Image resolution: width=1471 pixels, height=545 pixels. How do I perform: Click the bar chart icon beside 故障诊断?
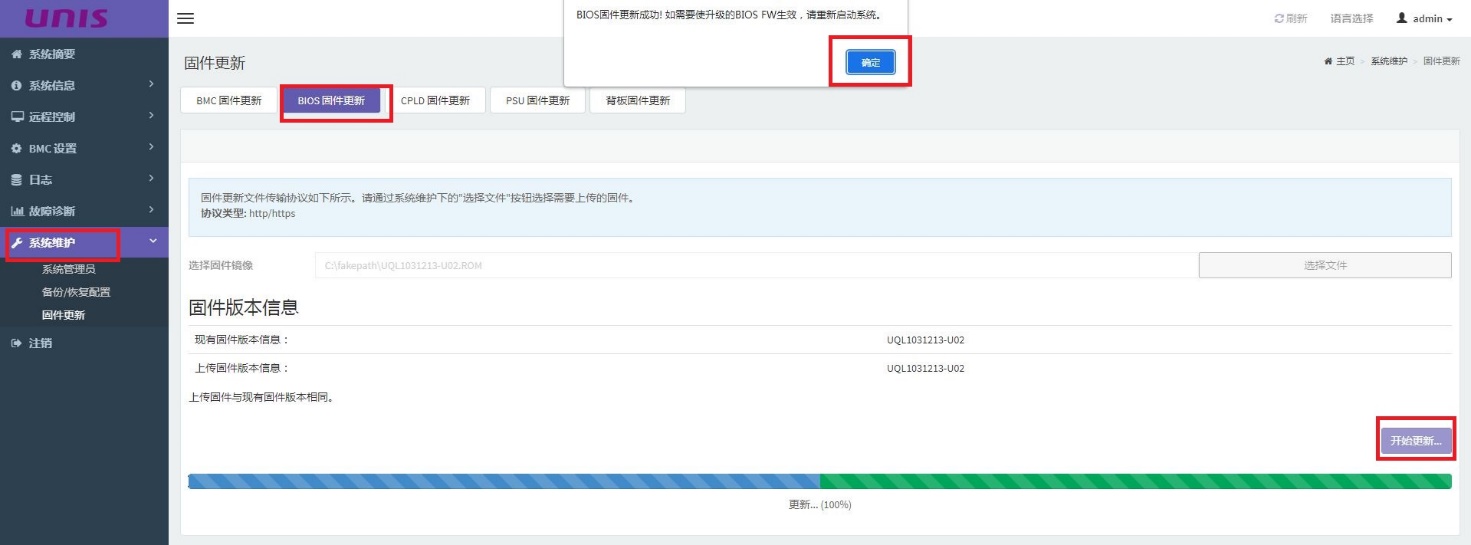(16, 211)
